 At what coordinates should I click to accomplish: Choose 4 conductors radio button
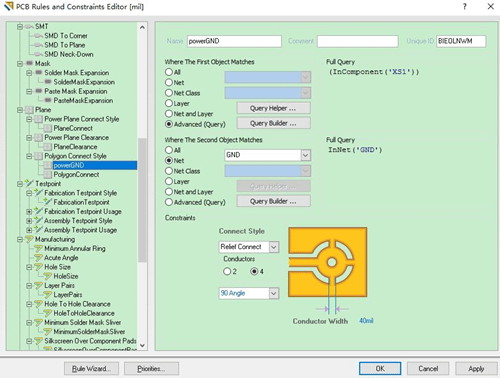254,271
